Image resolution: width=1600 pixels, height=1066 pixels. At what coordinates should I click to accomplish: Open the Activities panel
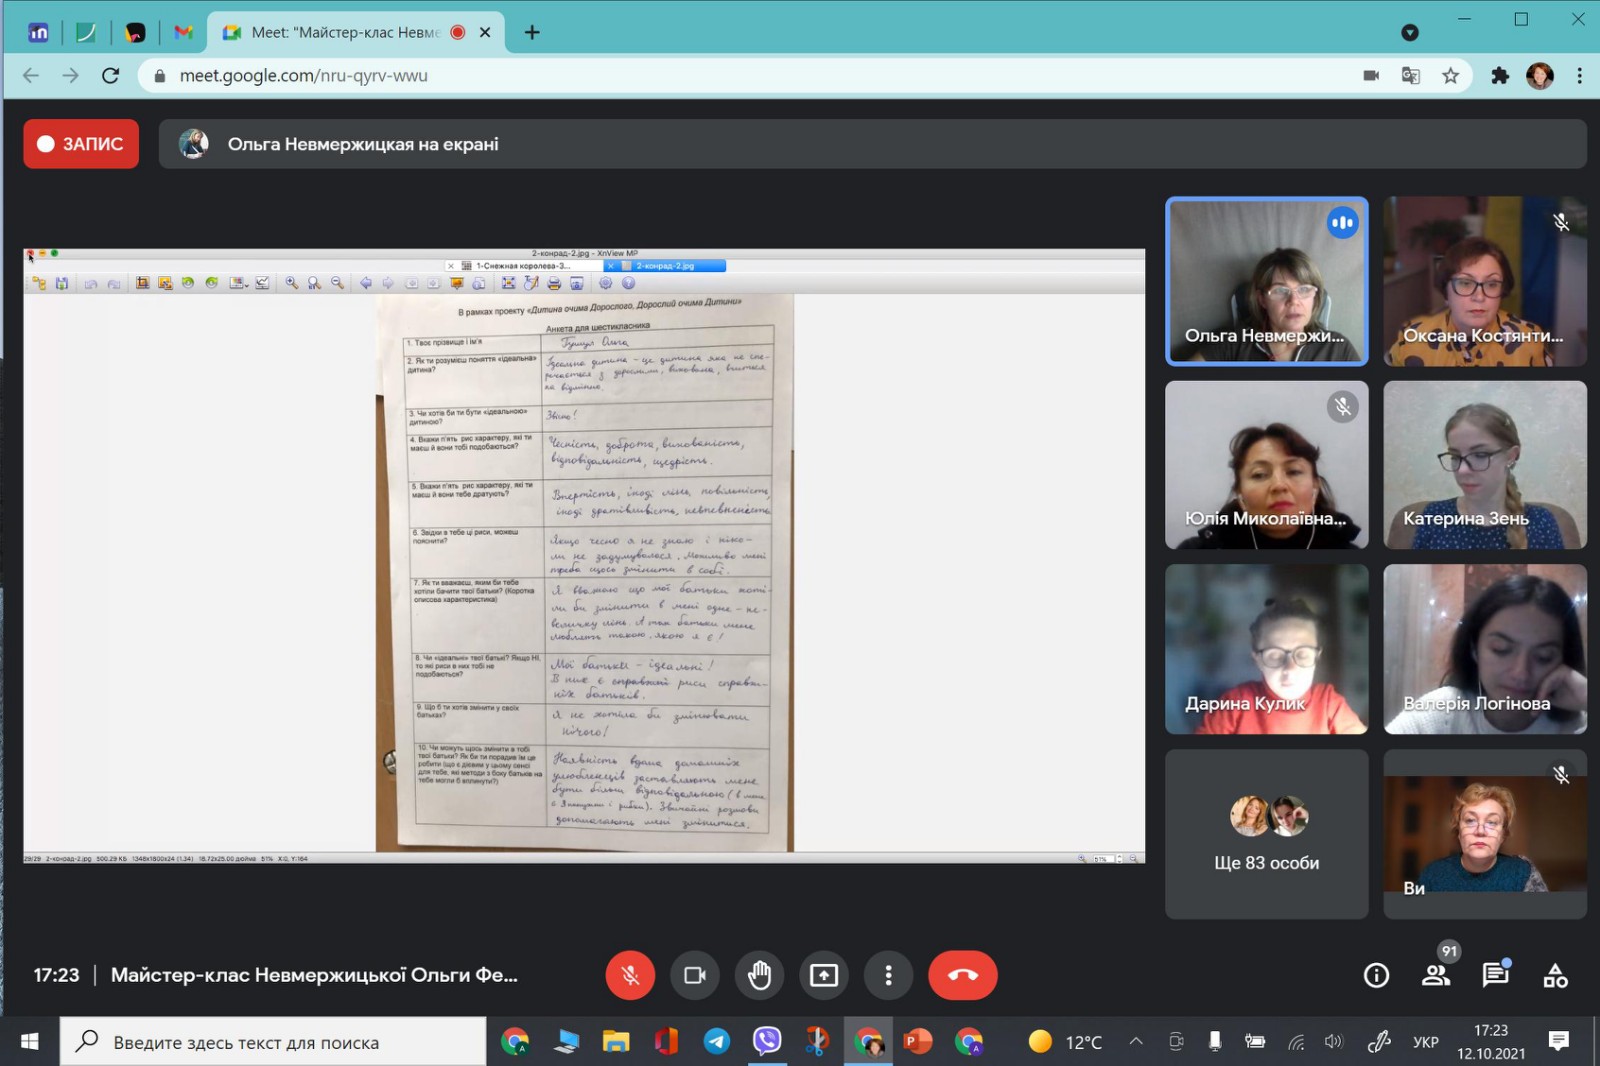coord(1555,975)
